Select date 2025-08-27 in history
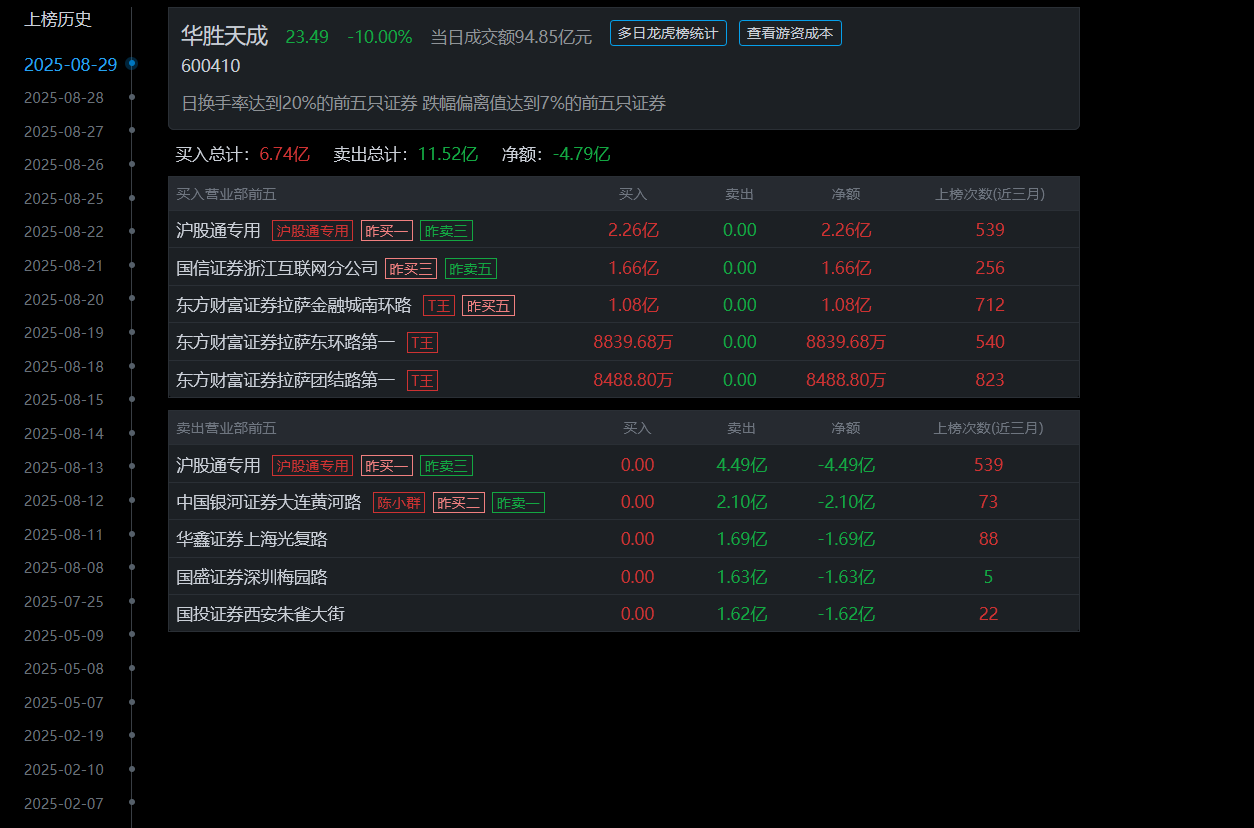This screenshot has width=1254, height=828. coord(64,132)
